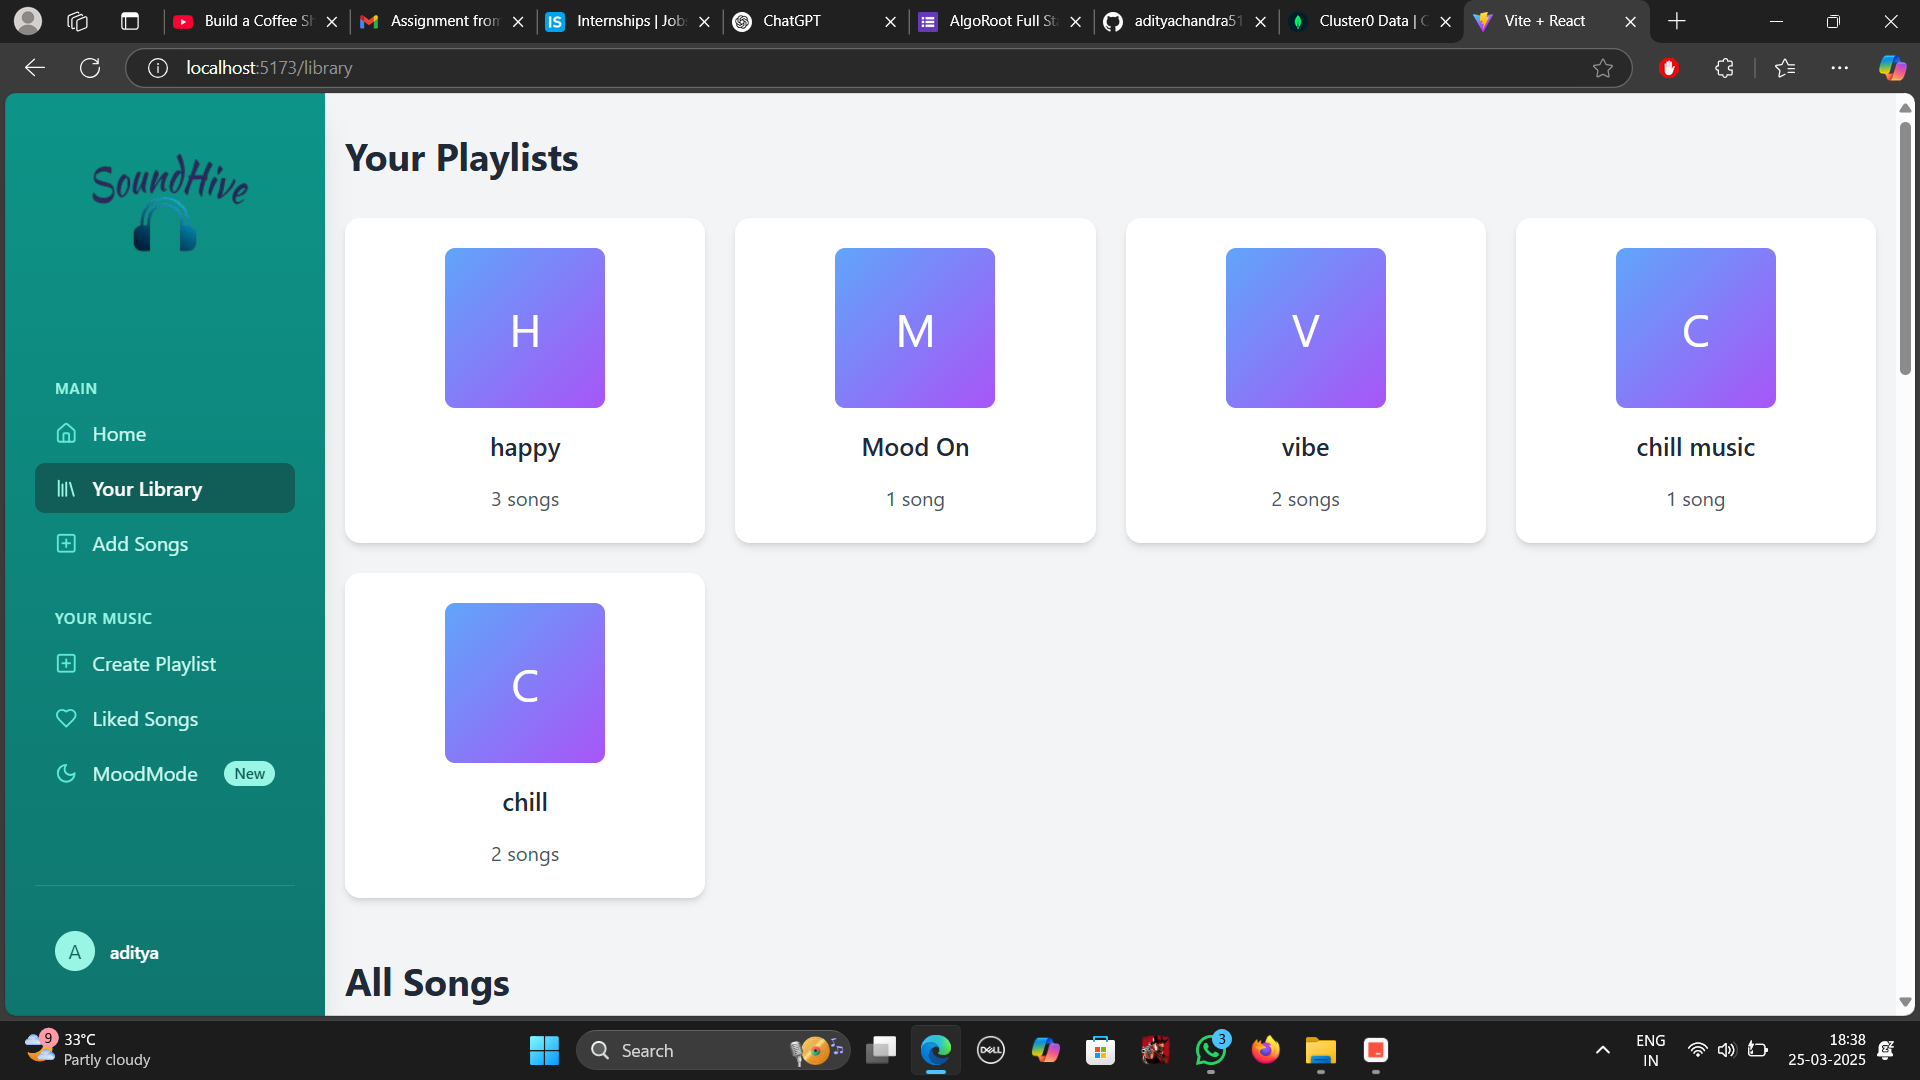Click the Liked Songs heart icon
The height and width of the screenshot is (1080, 1920).
pos(66,719)
